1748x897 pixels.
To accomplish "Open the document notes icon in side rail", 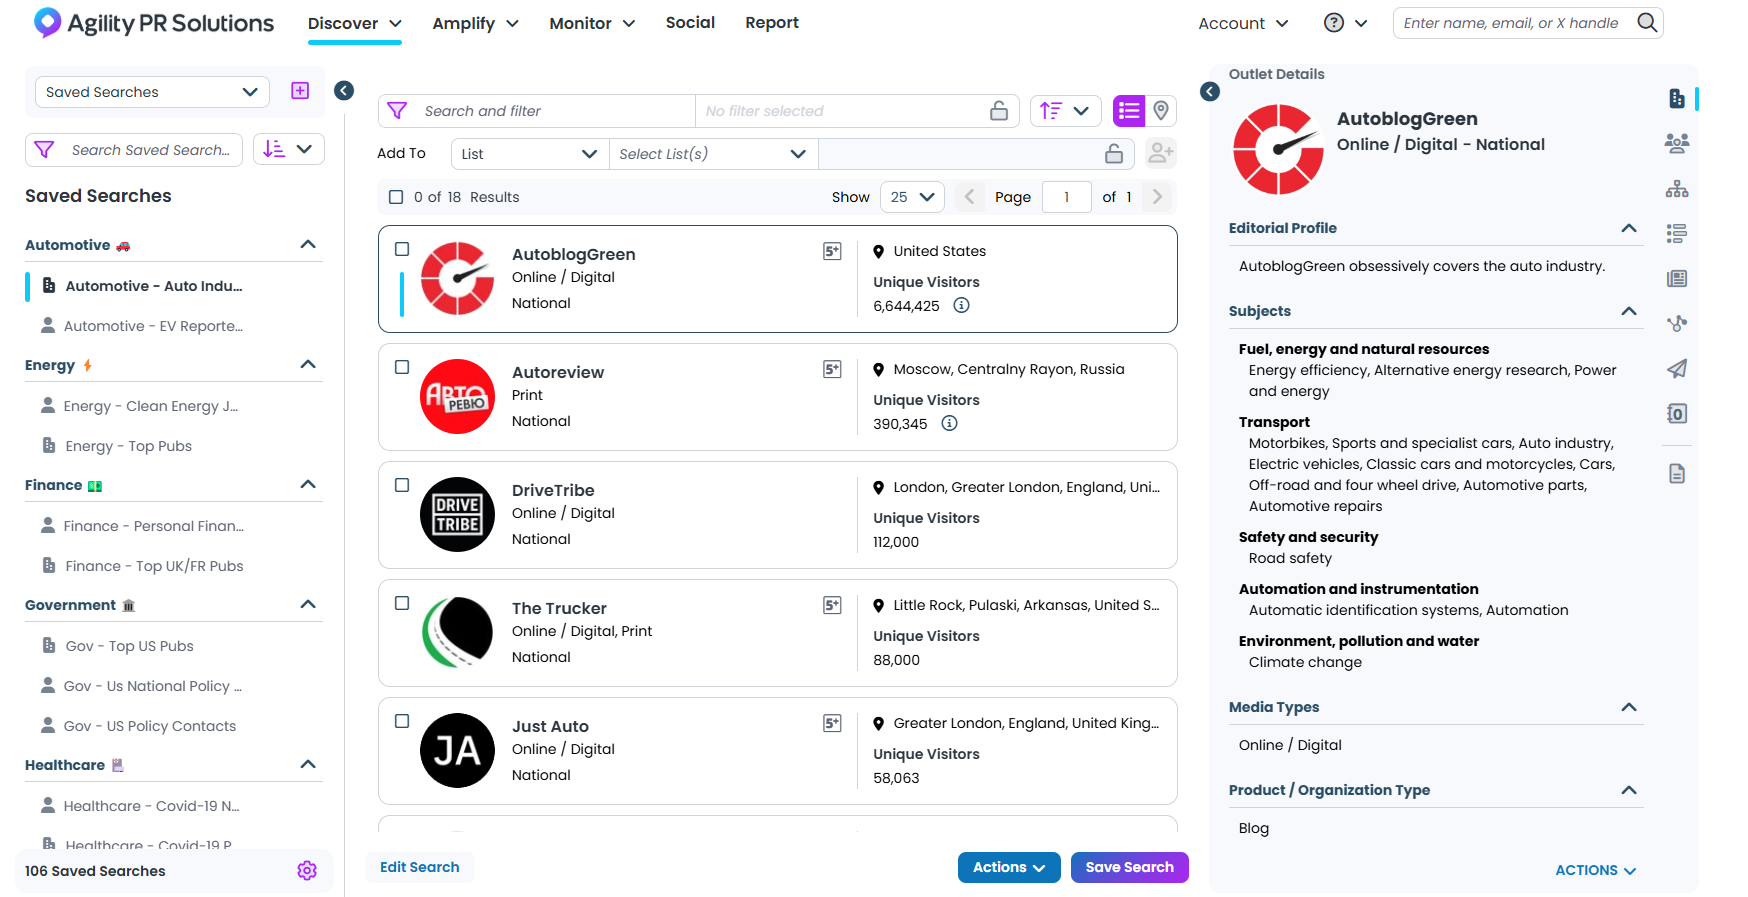I will click(x=1677, y=473).
